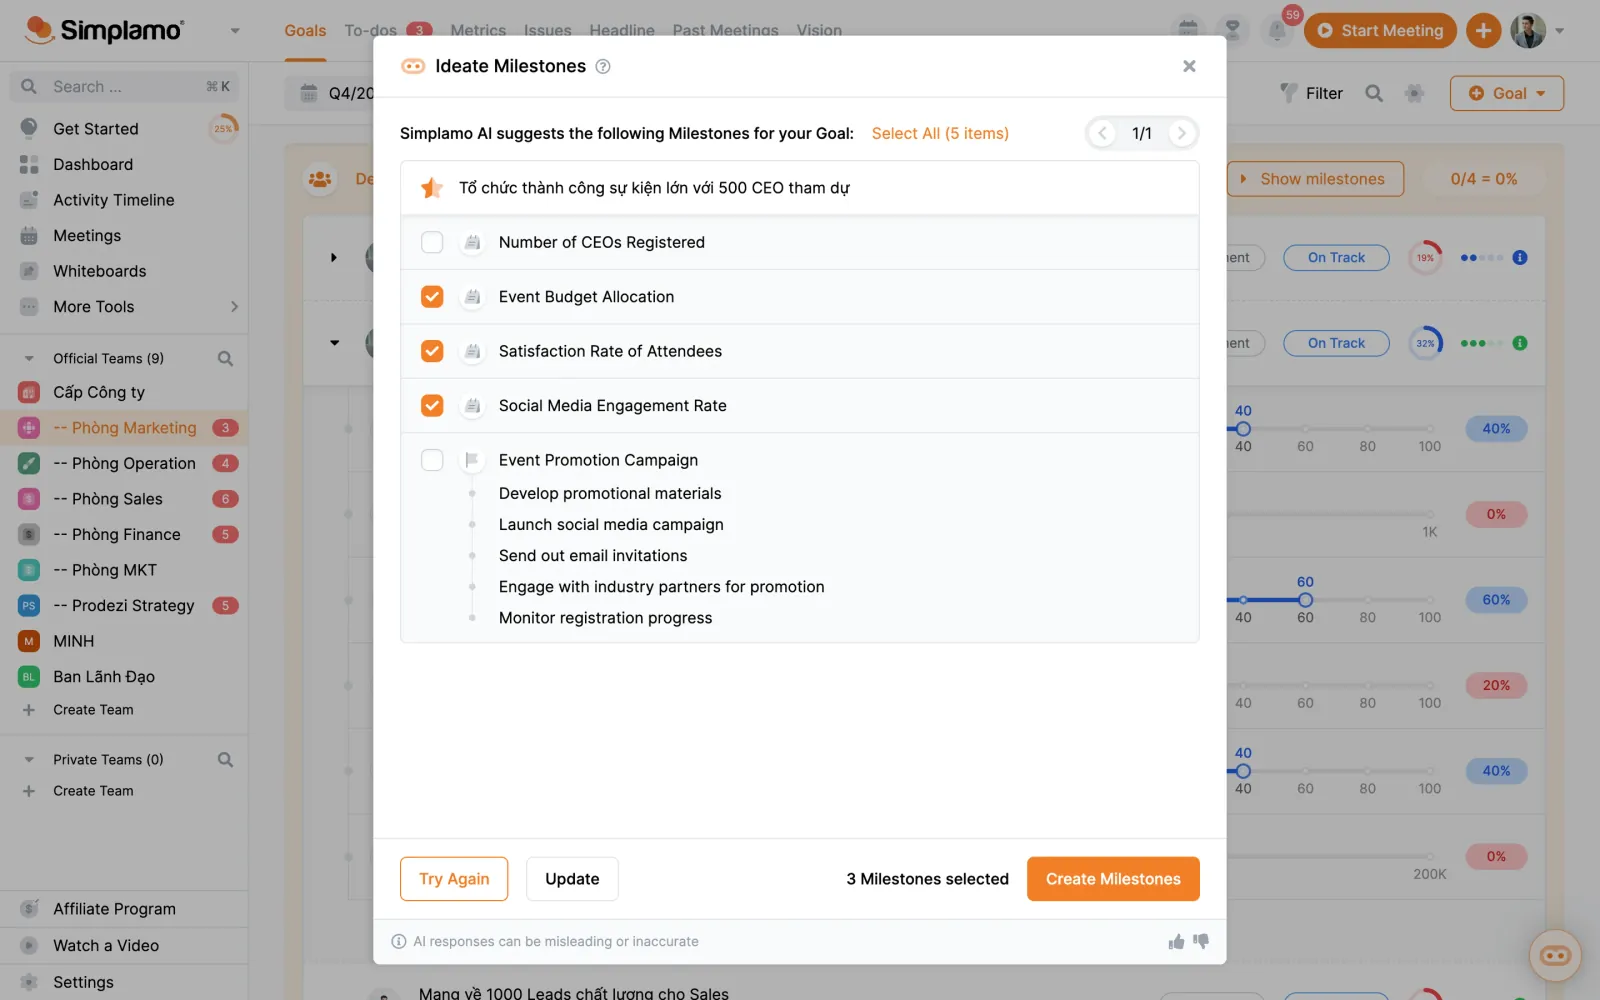Open goals settings gear icon
Screen dimensions: 1600x1000
(1414, 93)
